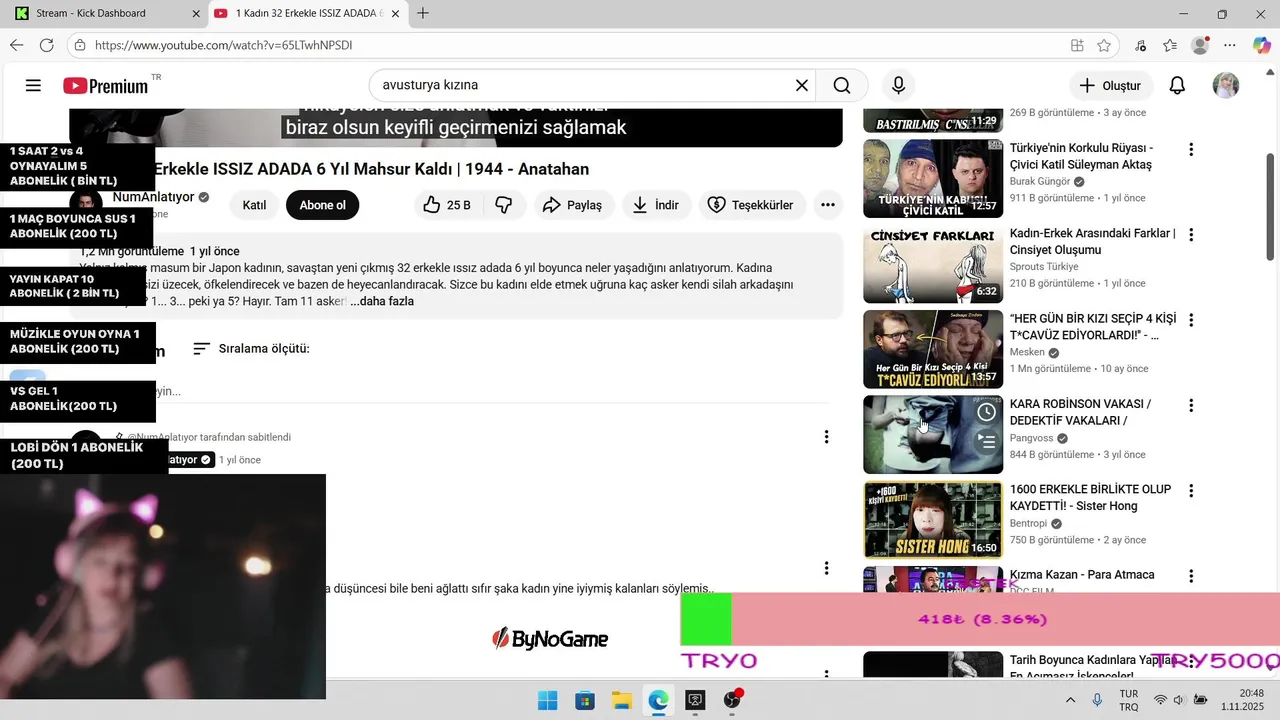
Task: Click the Abone ol subscribe button
Action: 322,205
